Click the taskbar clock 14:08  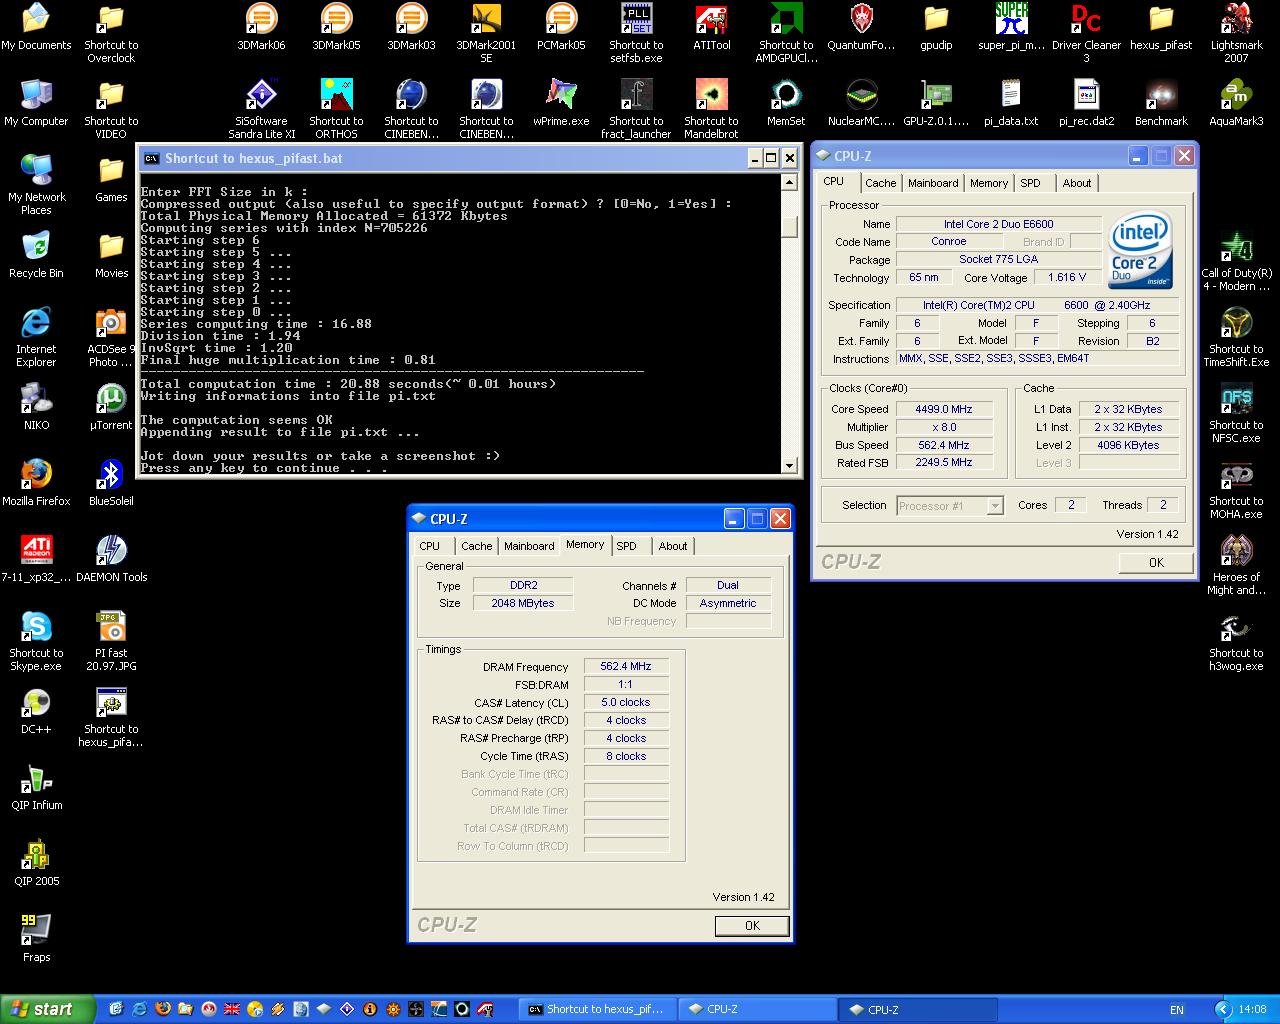[1252, 1010]
